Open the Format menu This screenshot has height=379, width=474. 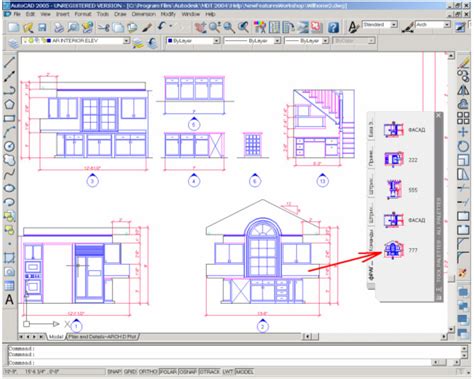coord(83,14)
